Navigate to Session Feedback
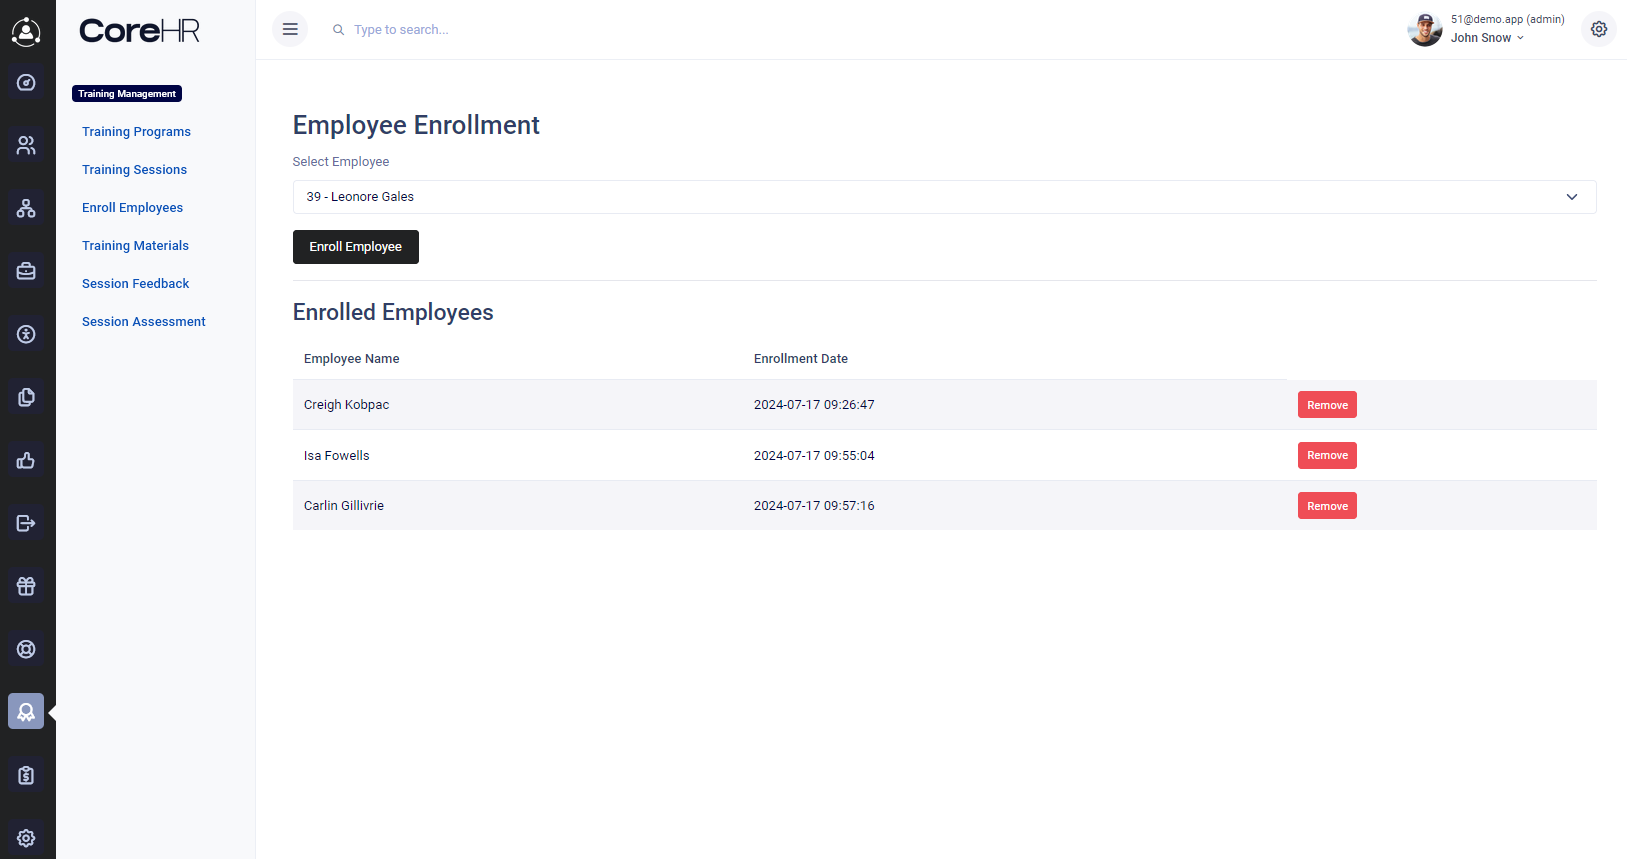 [x=135, y=284]
